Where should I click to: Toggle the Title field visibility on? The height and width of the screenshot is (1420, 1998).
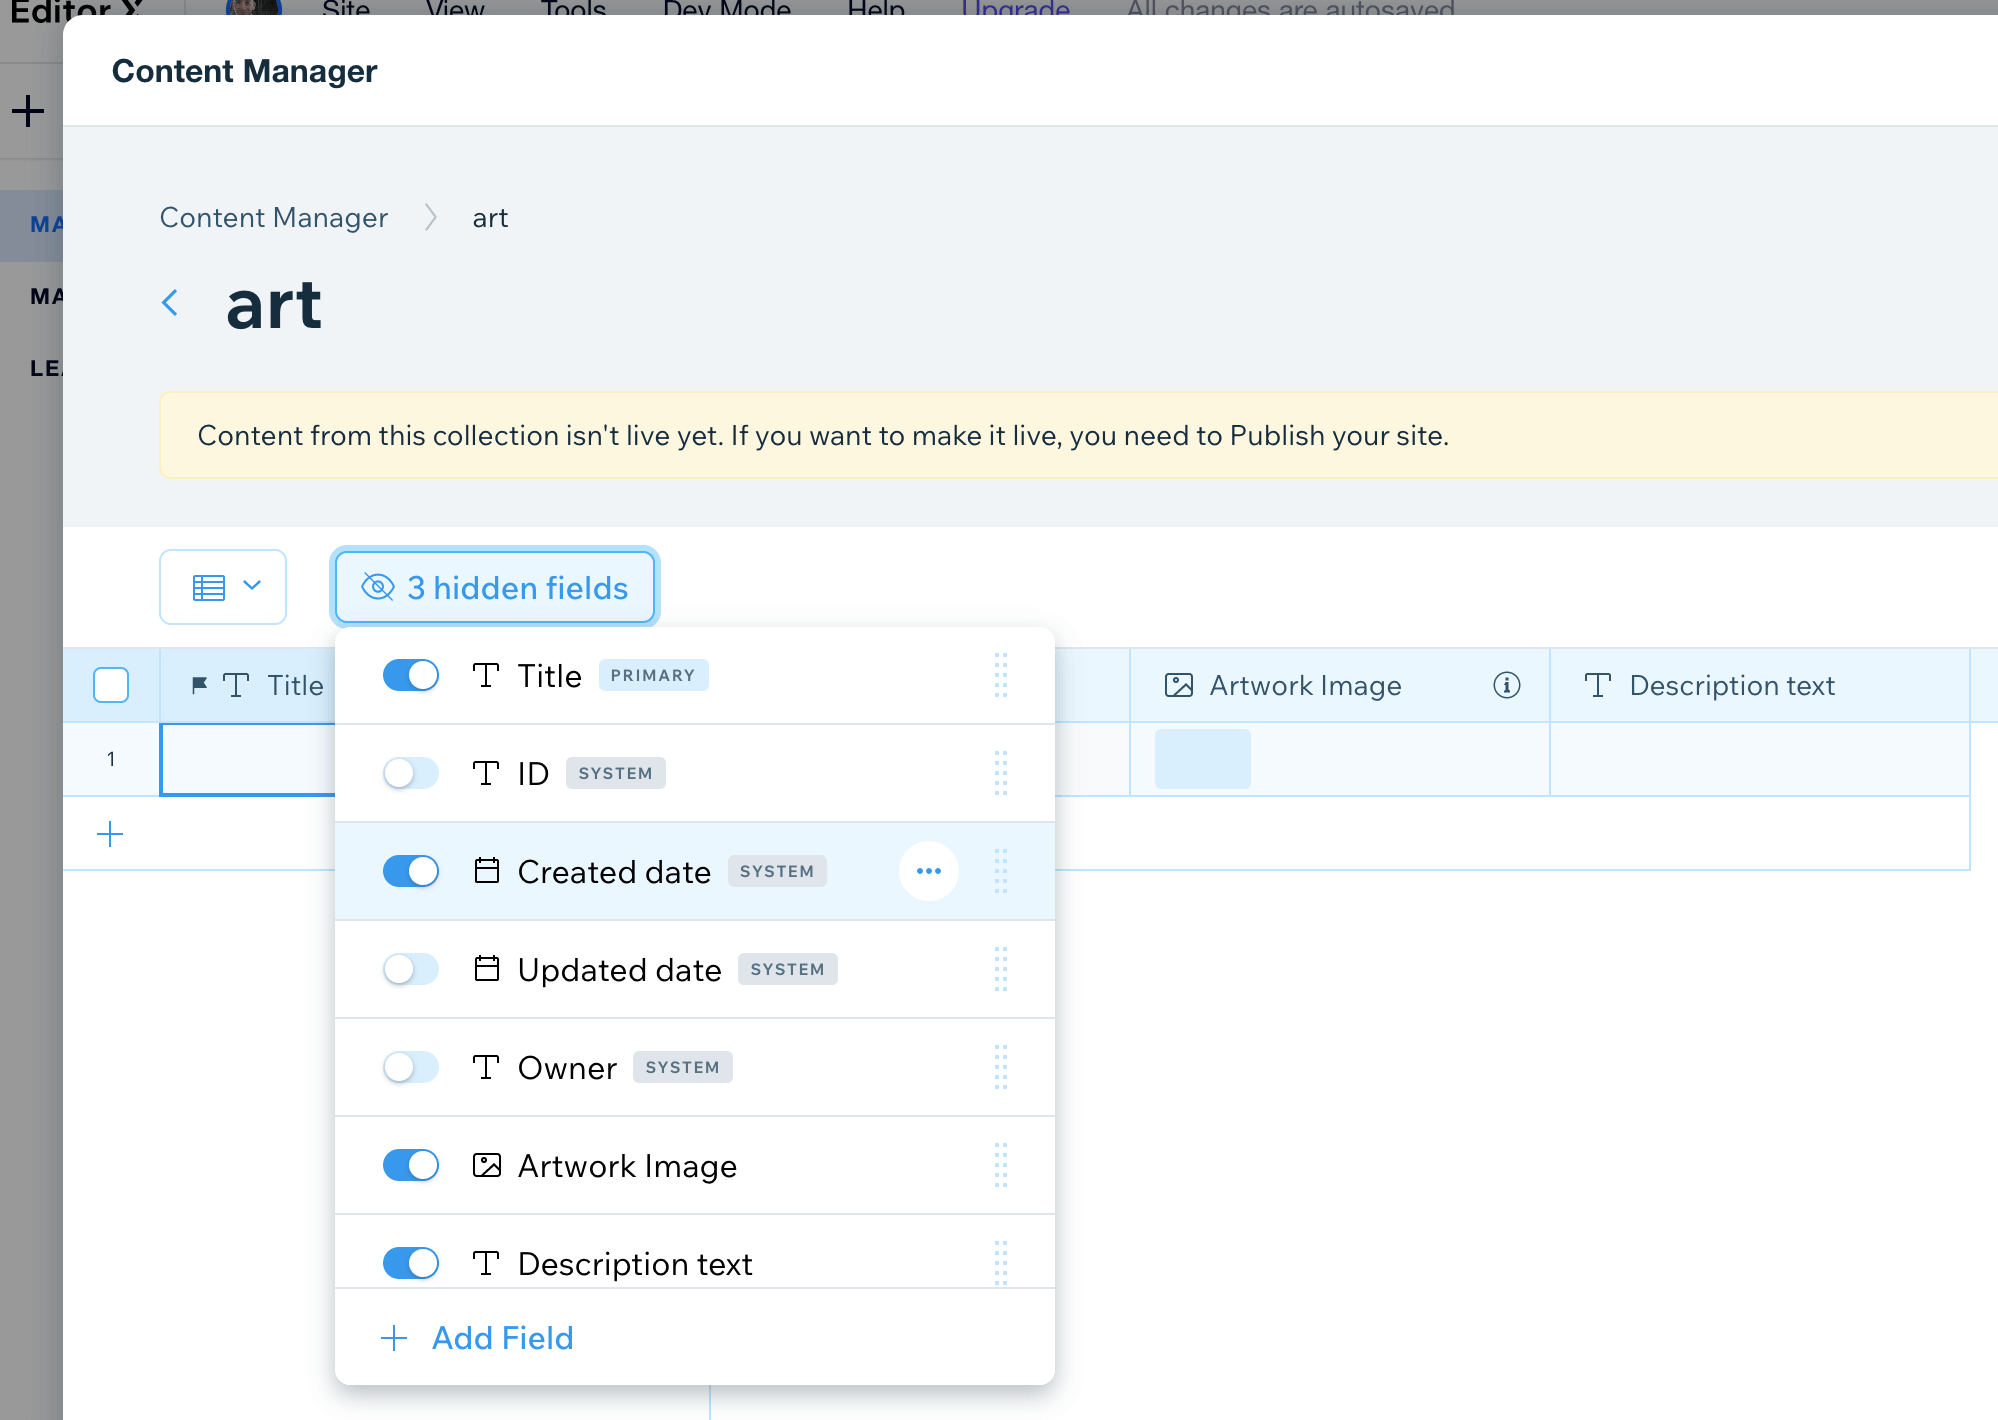click(409, 673)
